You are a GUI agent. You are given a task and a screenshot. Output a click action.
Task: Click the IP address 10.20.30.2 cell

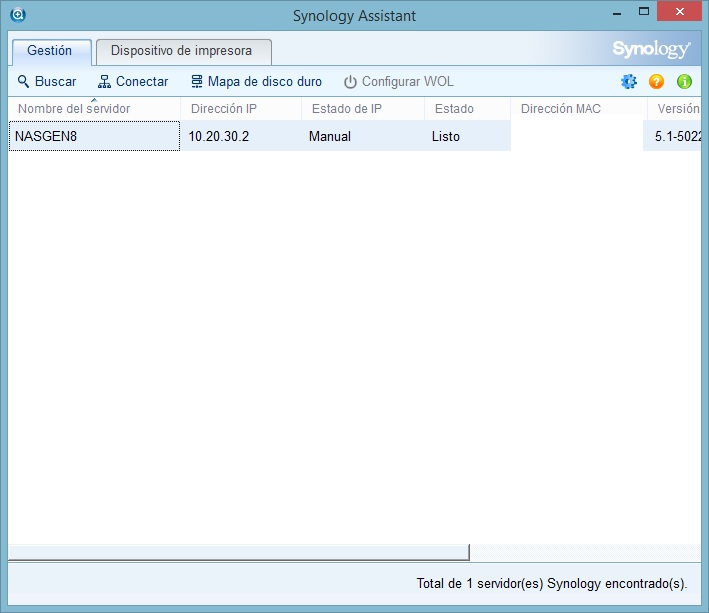[241, 136]
